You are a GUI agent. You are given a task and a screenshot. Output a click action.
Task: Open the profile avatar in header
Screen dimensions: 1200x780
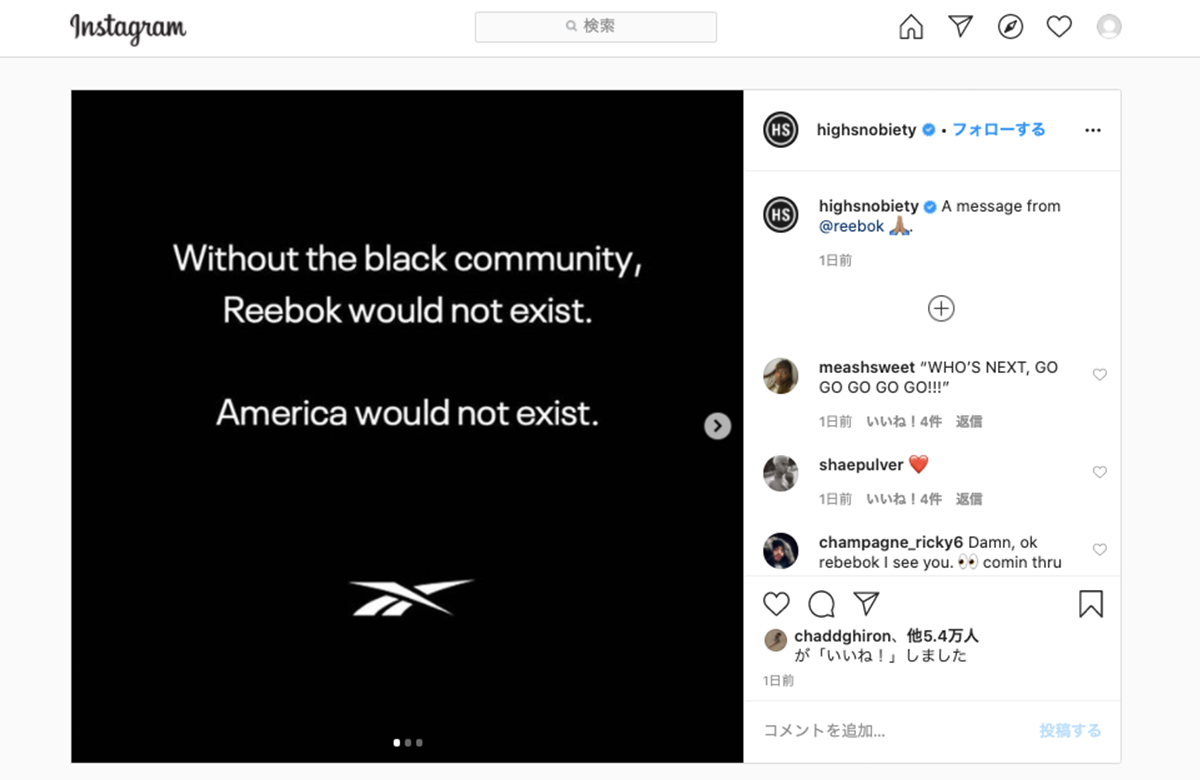coord(1109,27)
